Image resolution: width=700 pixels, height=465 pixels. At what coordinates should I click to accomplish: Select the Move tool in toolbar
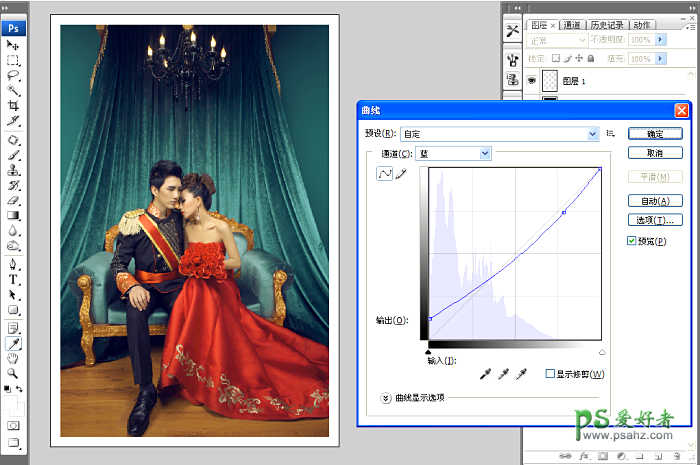pyautogui.click(x=13, y=45)
